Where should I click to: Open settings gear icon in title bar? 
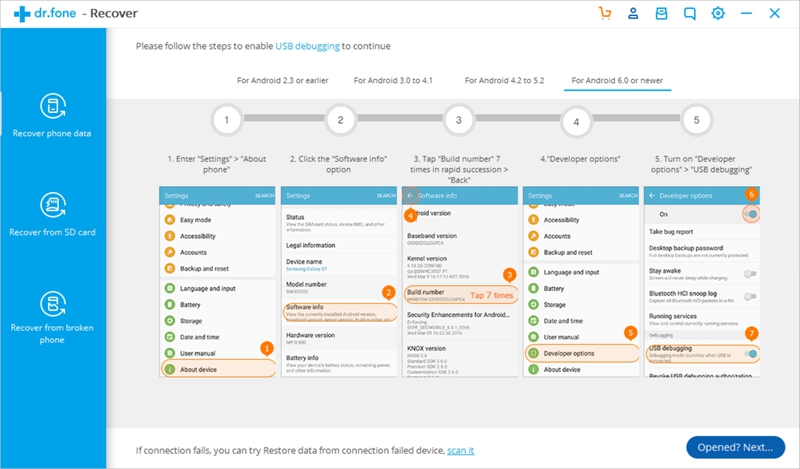[718, 13]
